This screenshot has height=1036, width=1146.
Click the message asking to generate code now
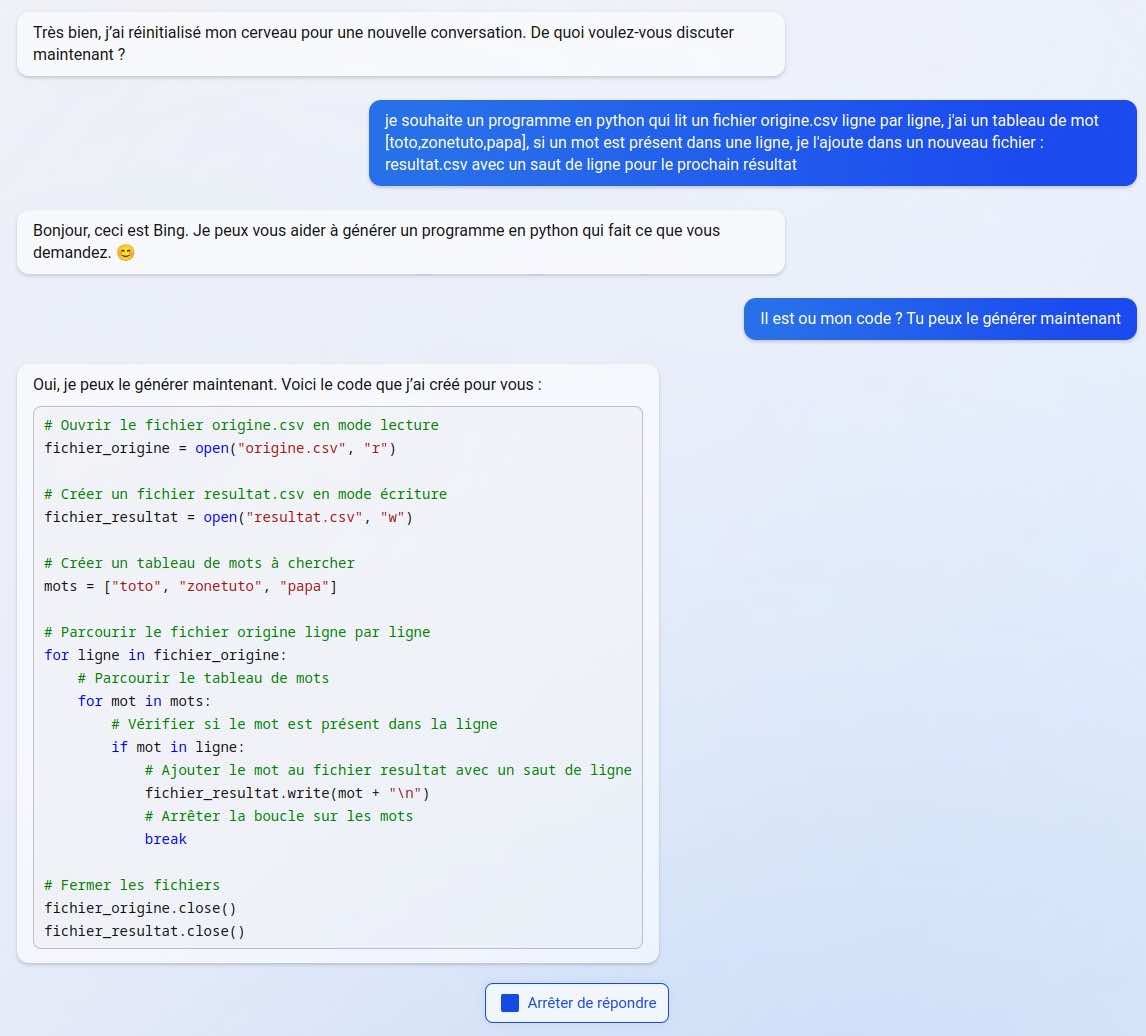tap(938, 318)
